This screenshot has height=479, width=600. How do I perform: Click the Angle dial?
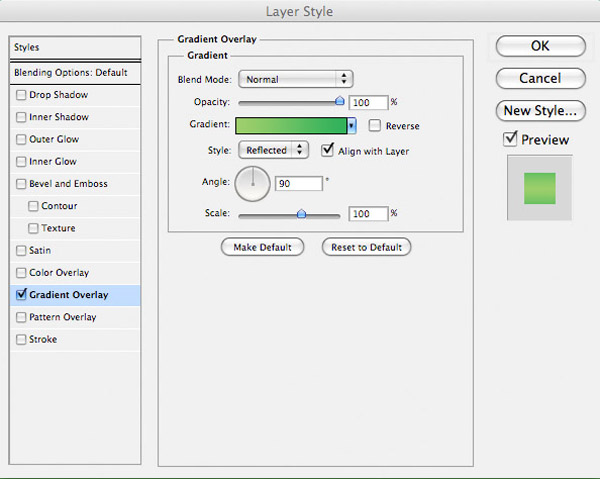pyautogui.click(x=253, y=184)
